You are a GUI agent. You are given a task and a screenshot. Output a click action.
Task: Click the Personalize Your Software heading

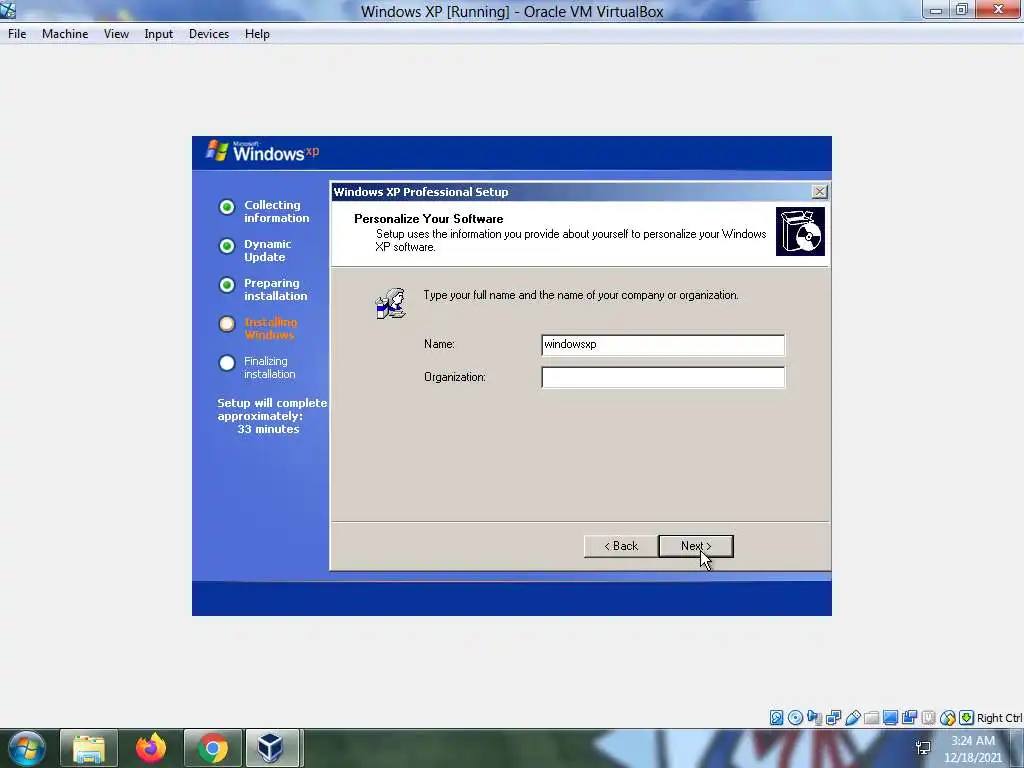click(x=428, y=219)
